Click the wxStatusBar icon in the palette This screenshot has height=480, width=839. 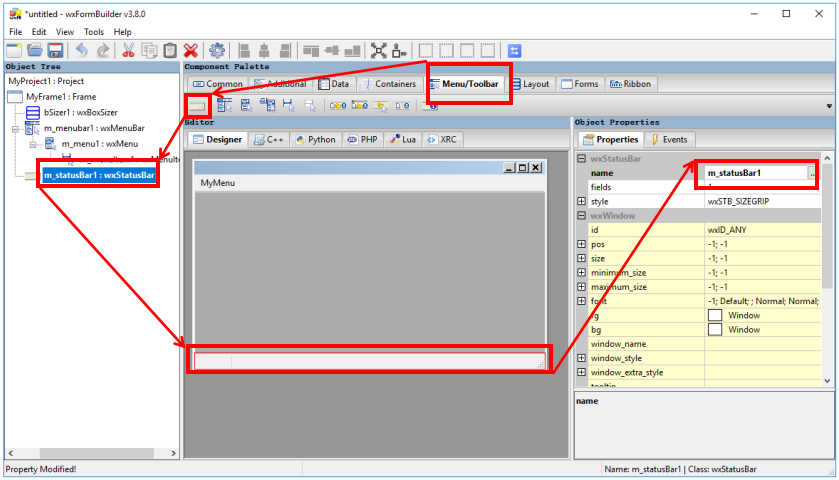pos(197,104)
